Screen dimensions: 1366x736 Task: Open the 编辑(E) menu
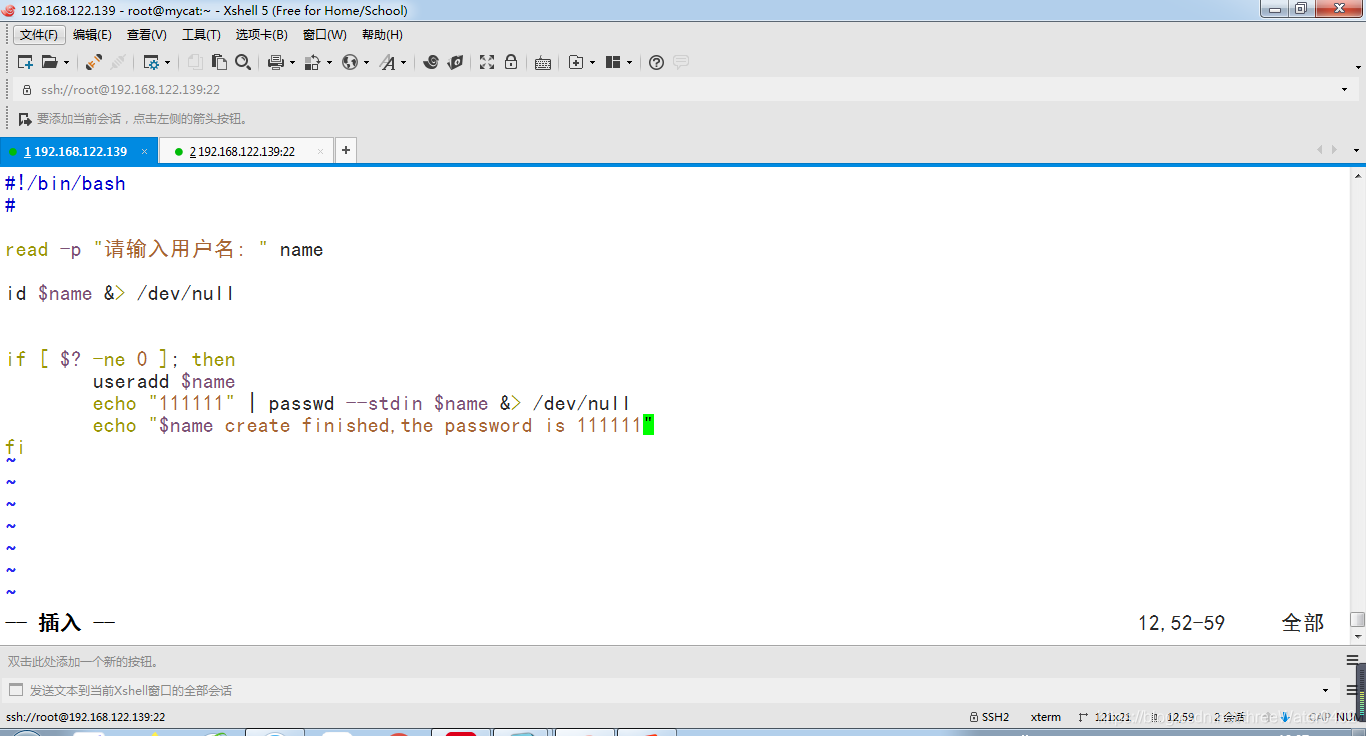point(92,35)
